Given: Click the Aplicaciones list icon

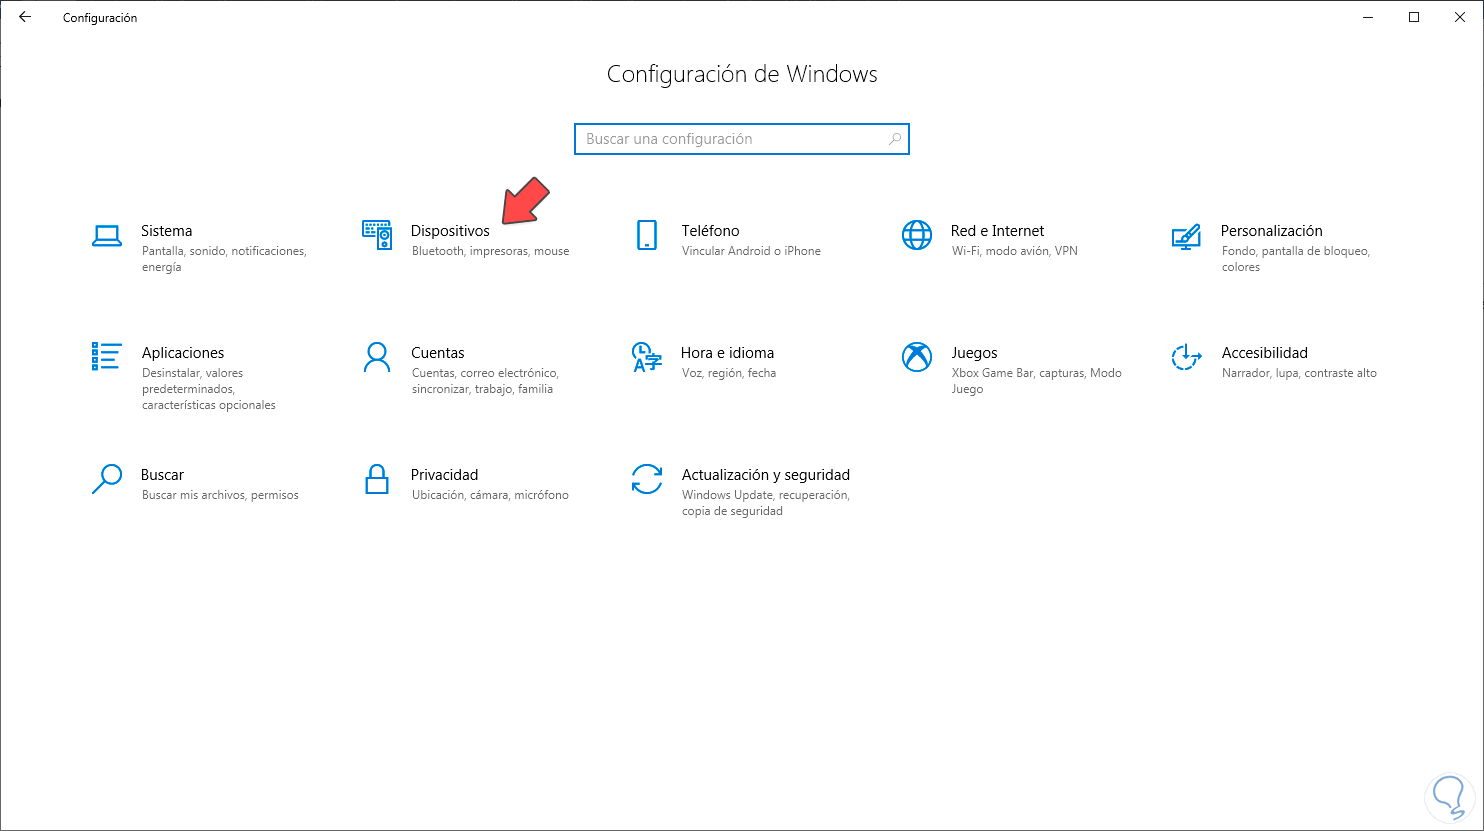Looking at the screenshot, I should pyautogui.click(x=106, y=356).
